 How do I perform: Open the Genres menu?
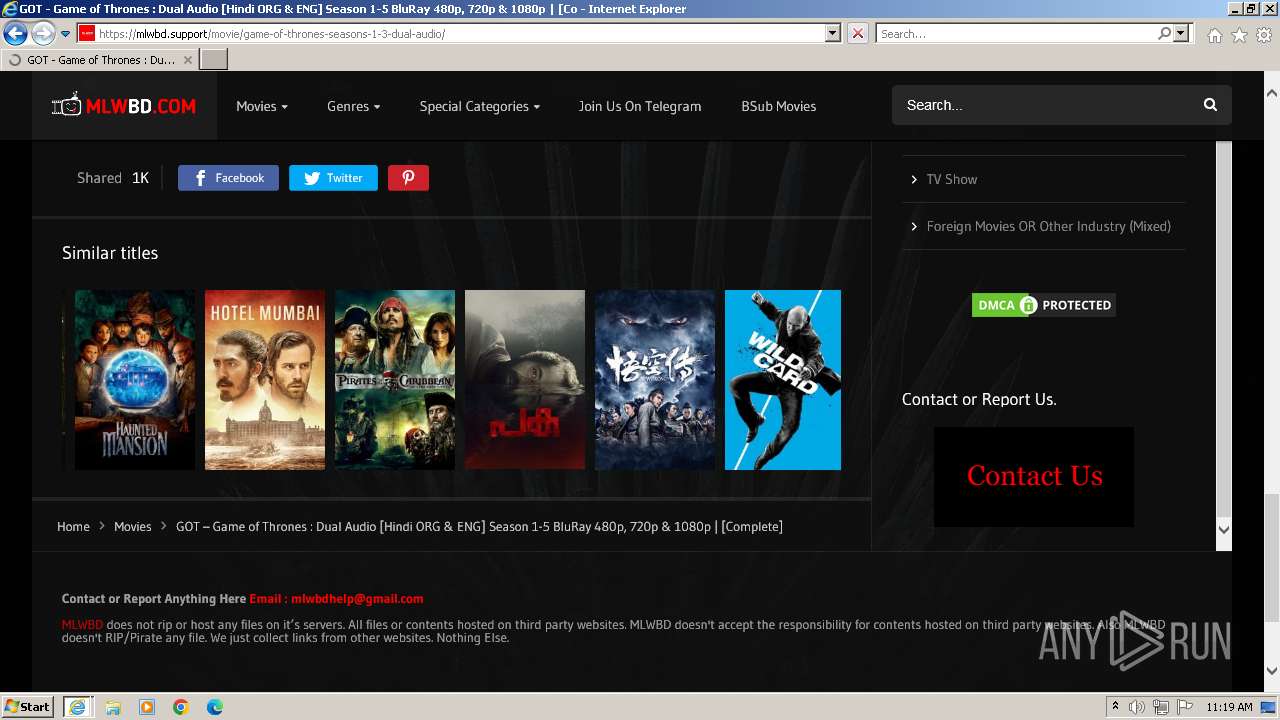point(353,106)
